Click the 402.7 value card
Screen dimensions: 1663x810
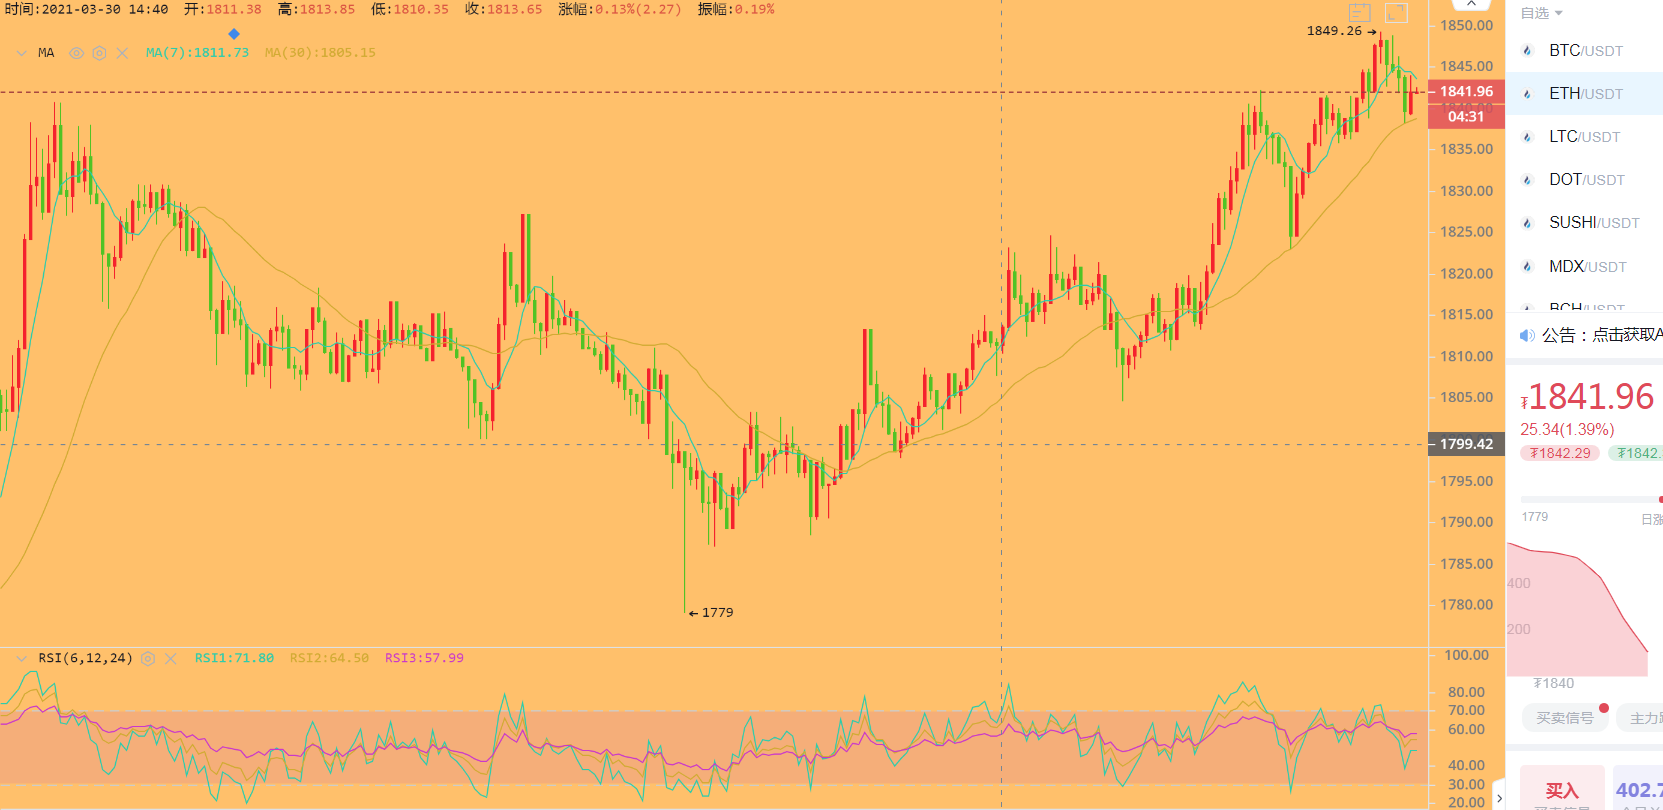click(1638, 788)
